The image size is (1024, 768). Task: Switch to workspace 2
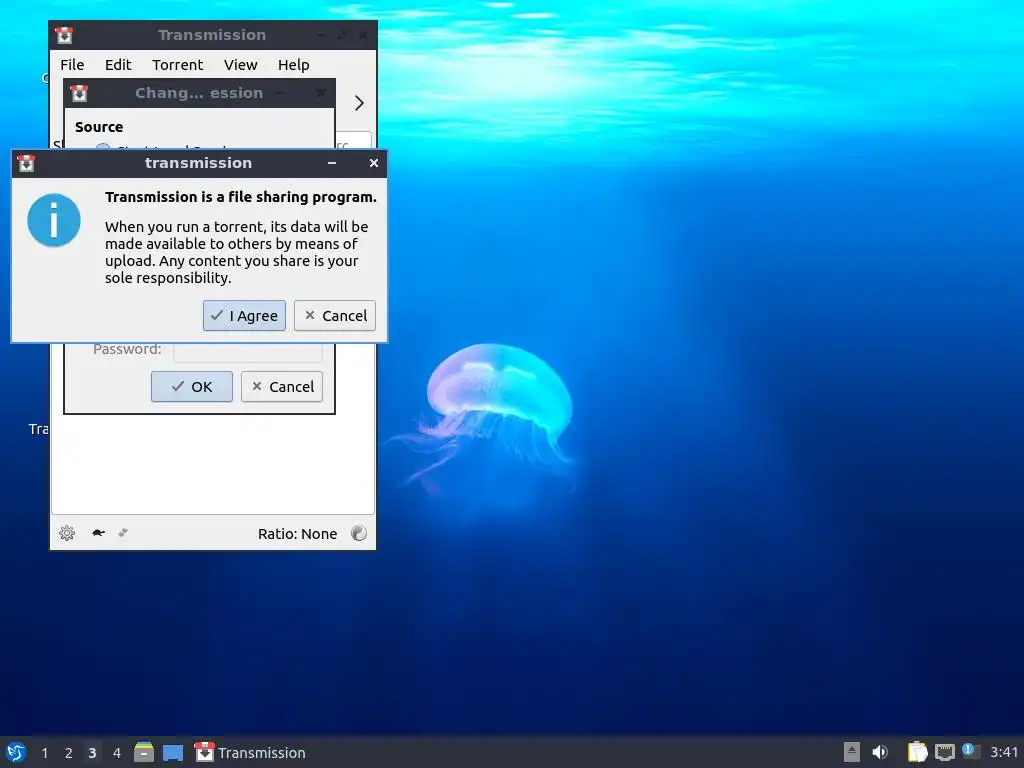point(69,753)
